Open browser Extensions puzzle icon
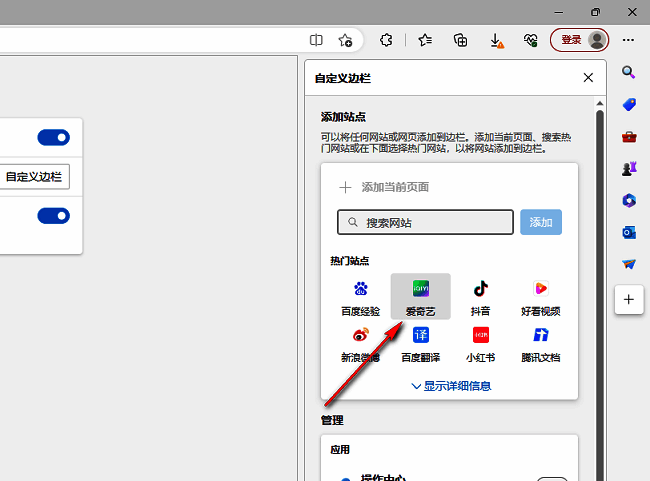This screenshot has width=650, height=481. [385, 40]
